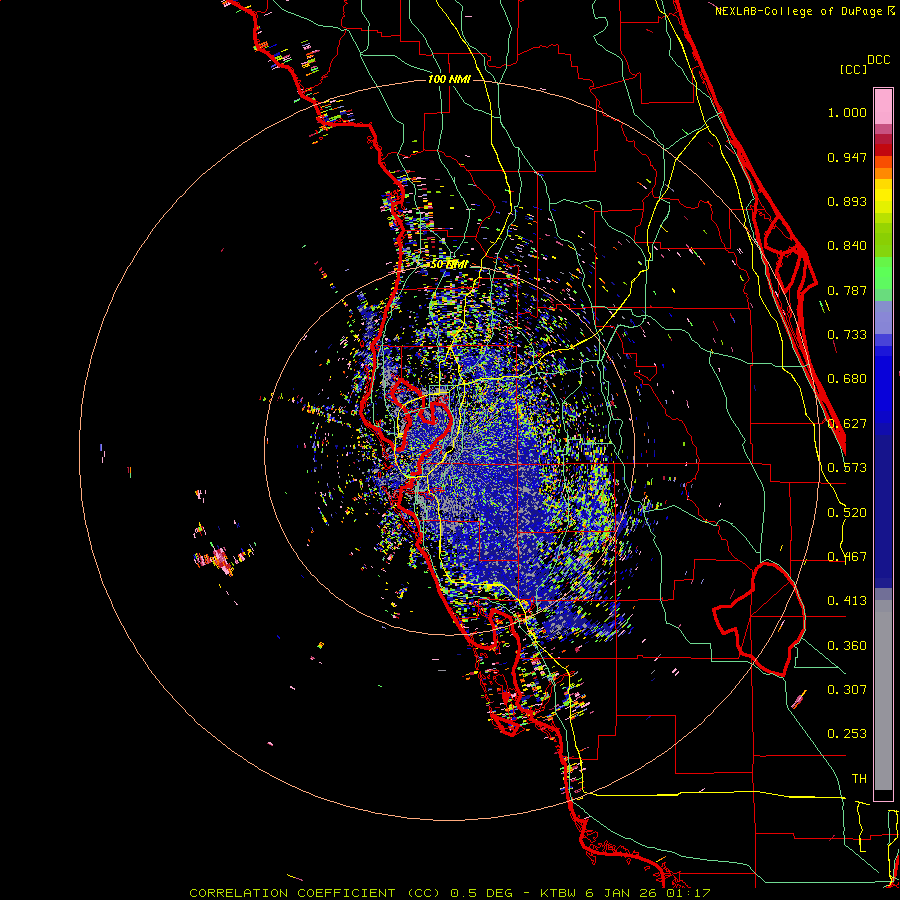Viewport: 900px width, 900px height.
Task: Click the yellow segment of the color bar
Action: pos(883,196)
